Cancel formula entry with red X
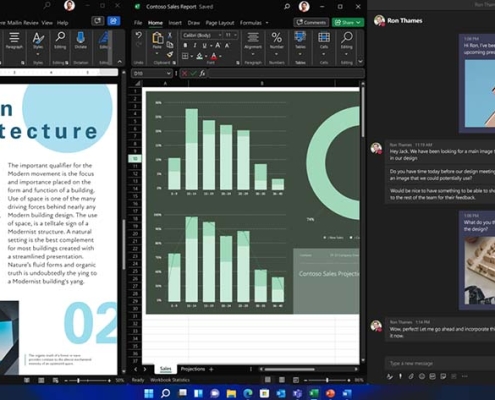Screen dimensions: 495x400 (x=184, y=73)
